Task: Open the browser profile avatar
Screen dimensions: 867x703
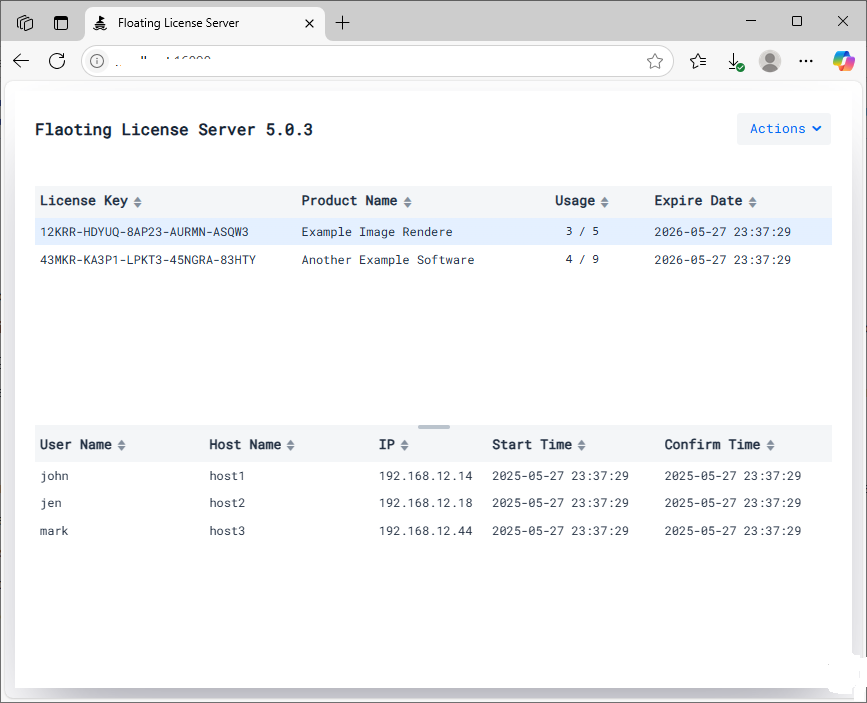Action: 770,61
